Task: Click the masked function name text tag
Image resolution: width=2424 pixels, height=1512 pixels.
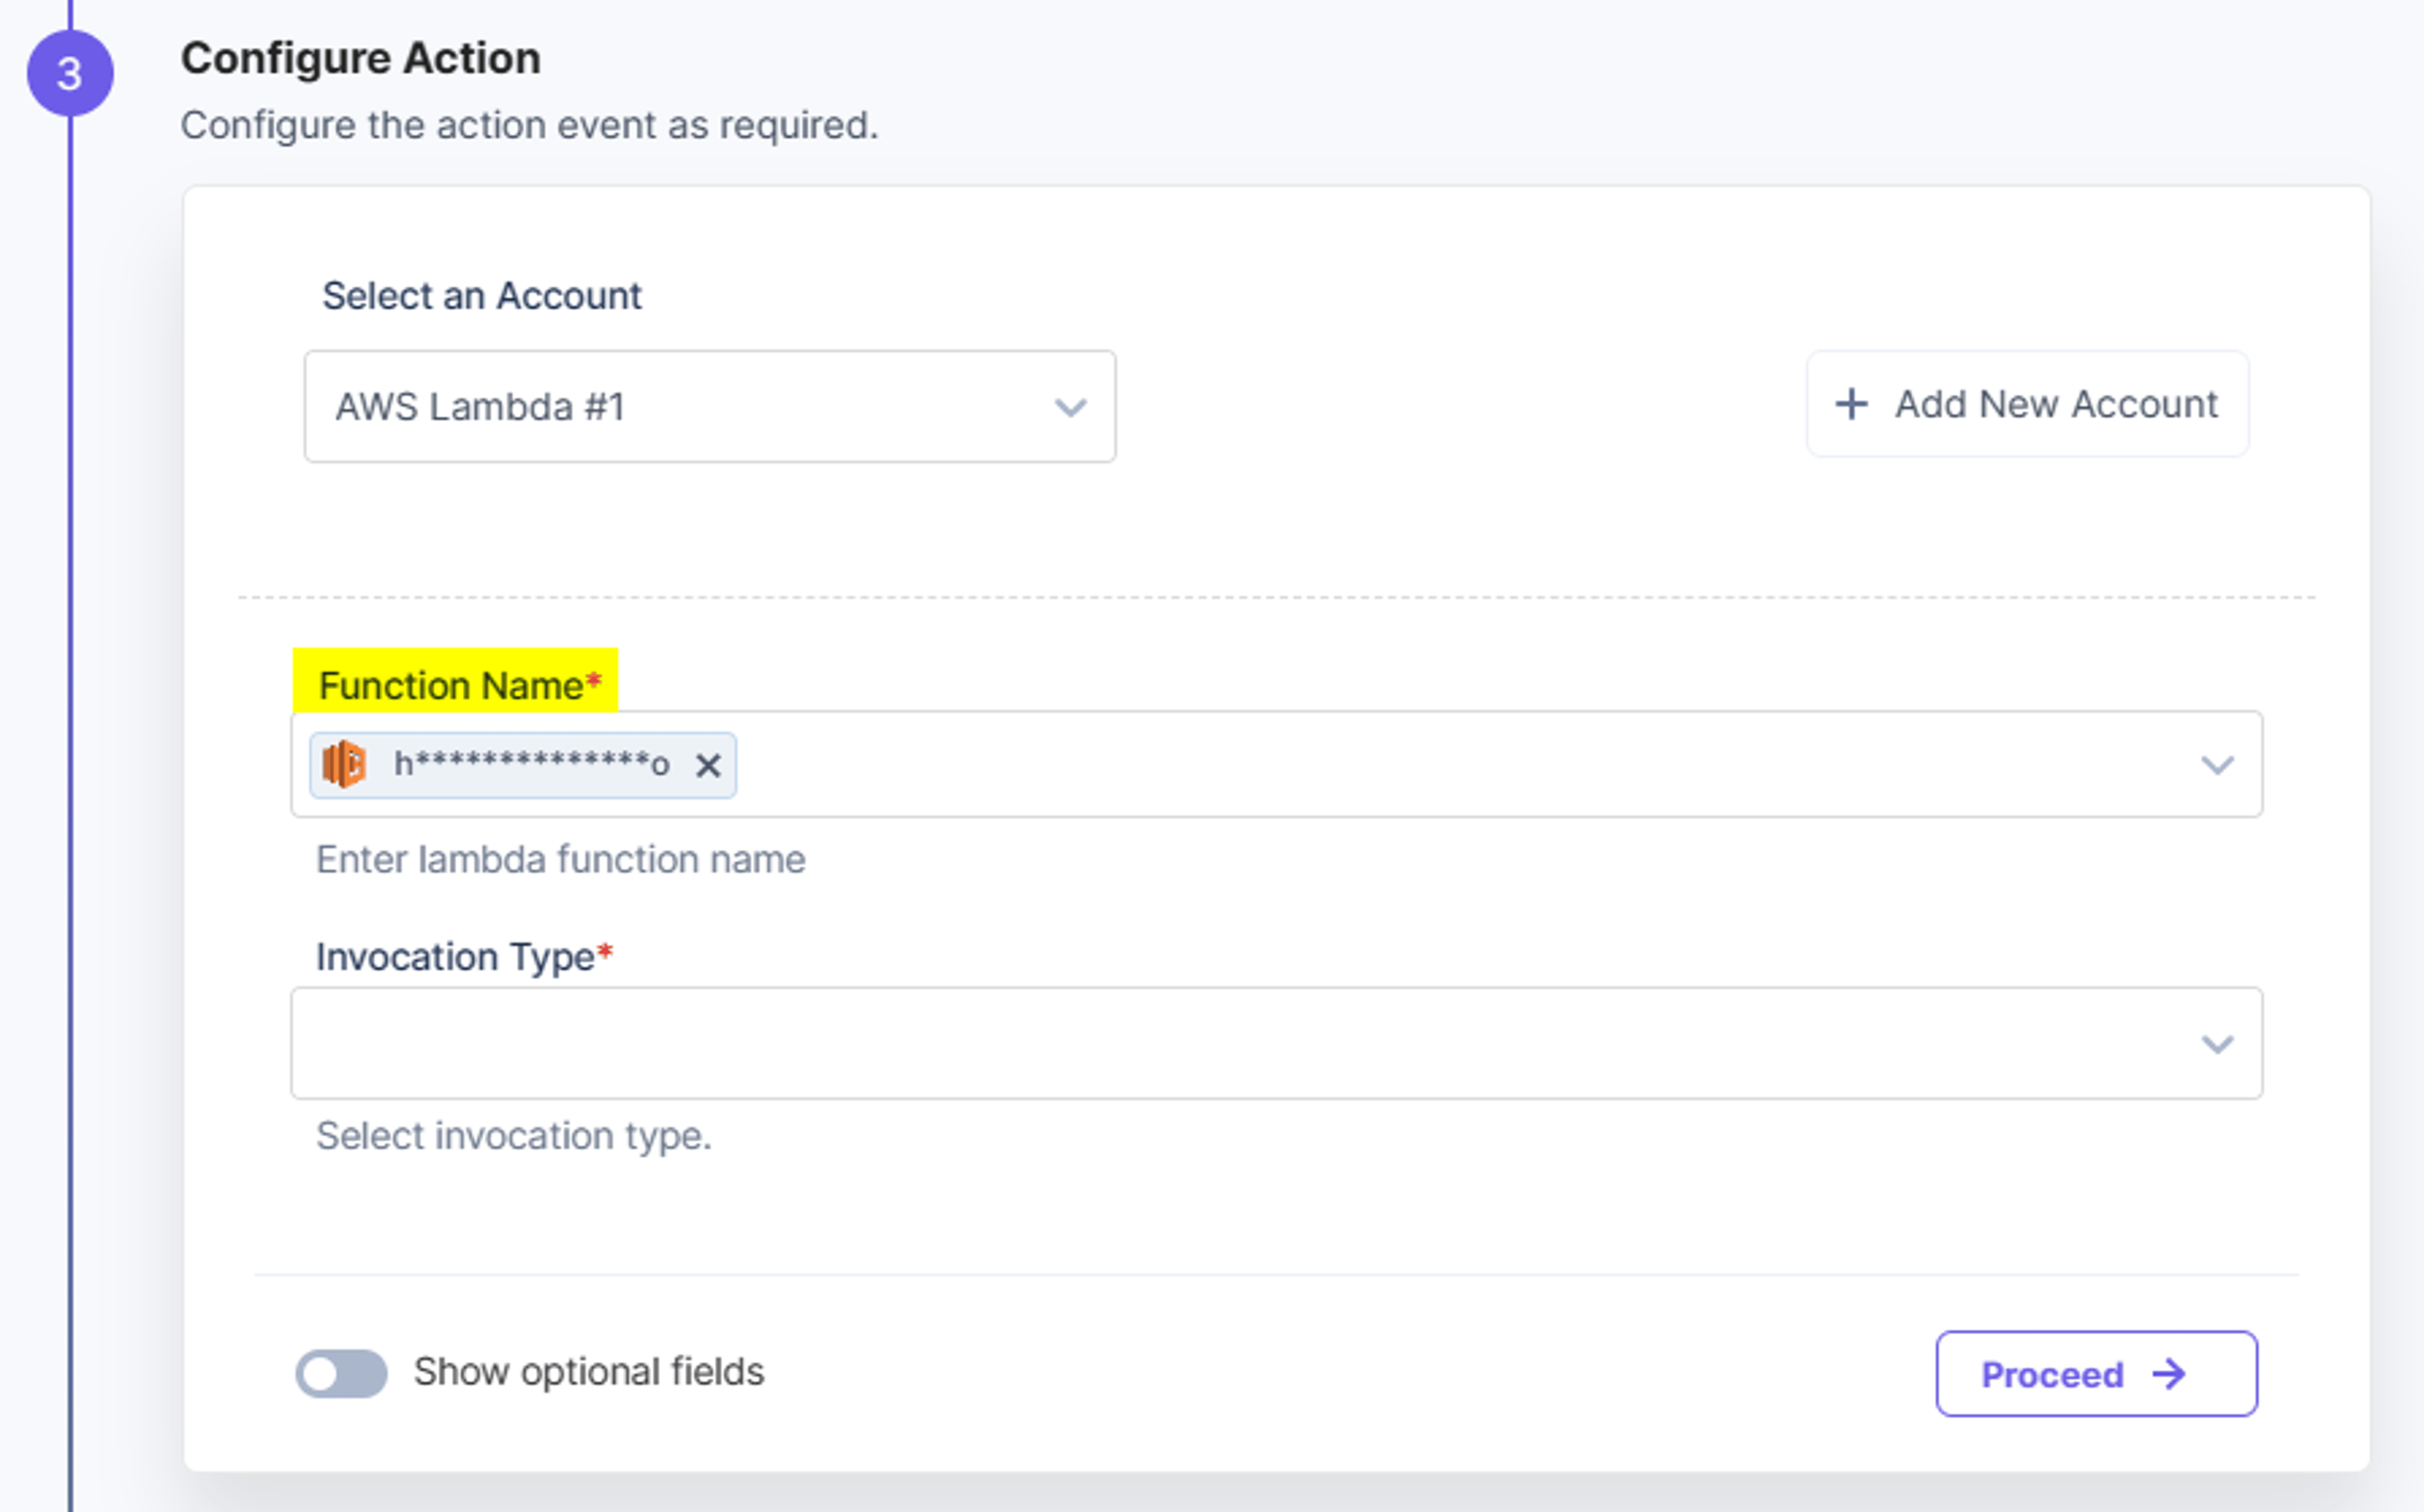Action: click(x=531, y=765)
